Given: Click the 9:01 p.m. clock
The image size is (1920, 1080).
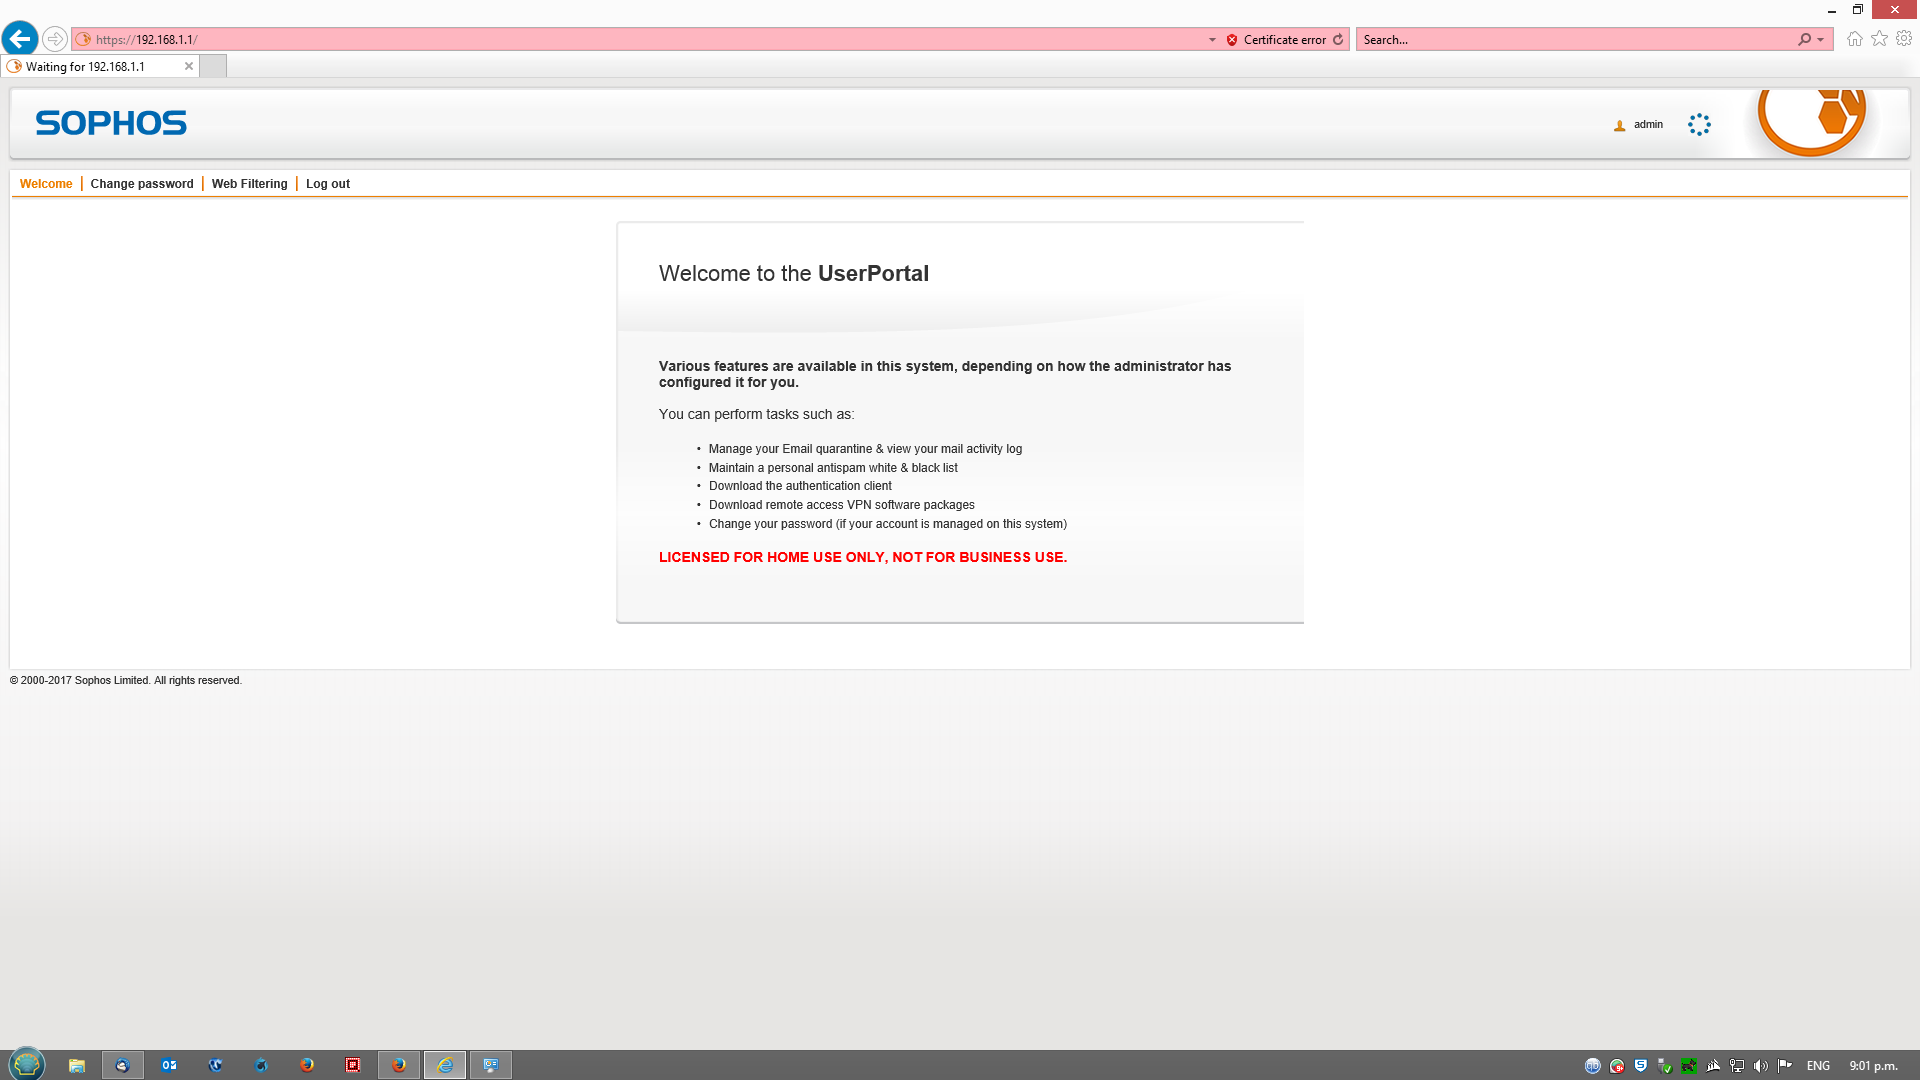Looking at the screenshot, I should [1874, 1066].
